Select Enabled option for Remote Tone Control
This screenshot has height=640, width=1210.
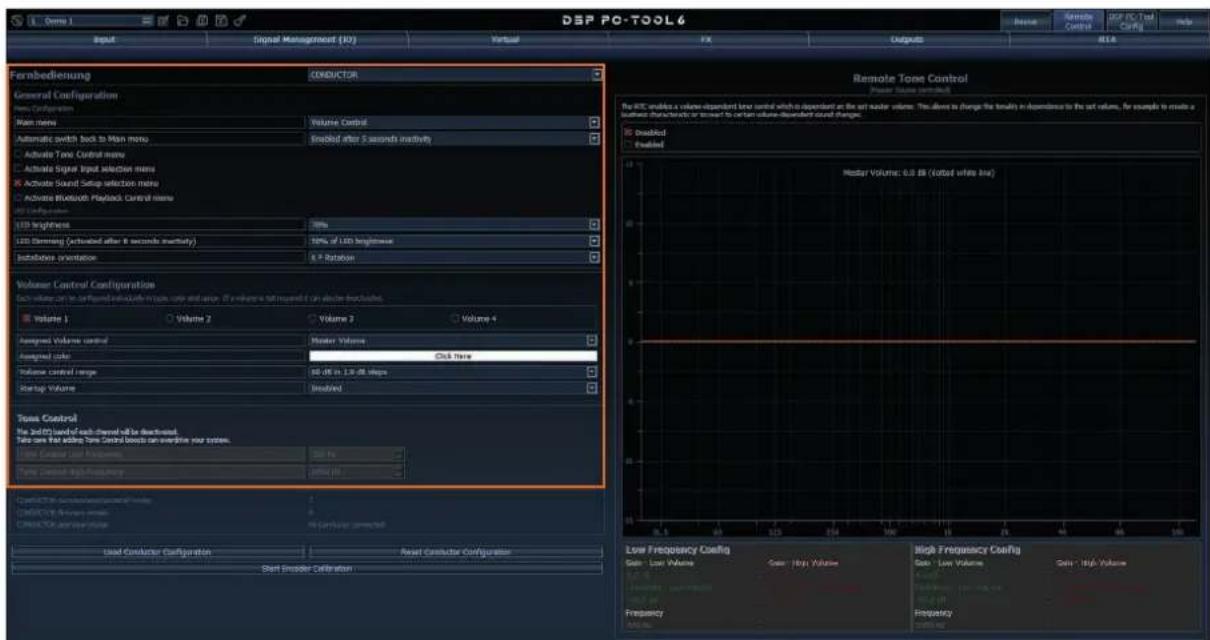(x=627, y=144)
